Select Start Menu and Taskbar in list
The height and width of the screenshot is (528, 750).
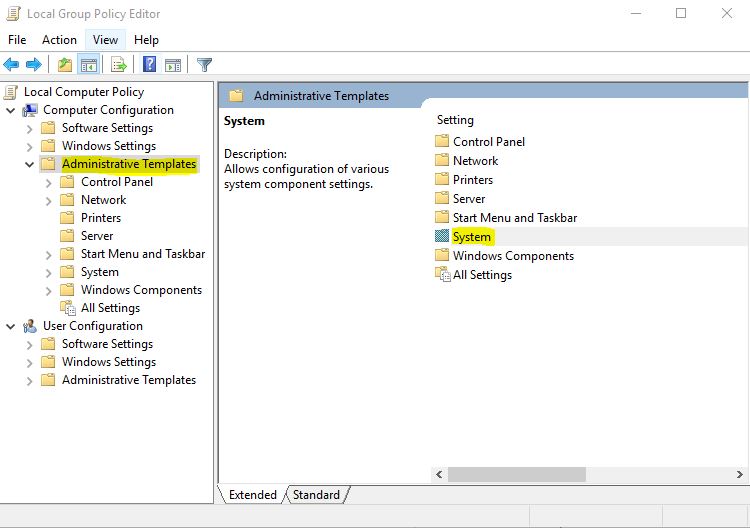click(x=515, y=218)
